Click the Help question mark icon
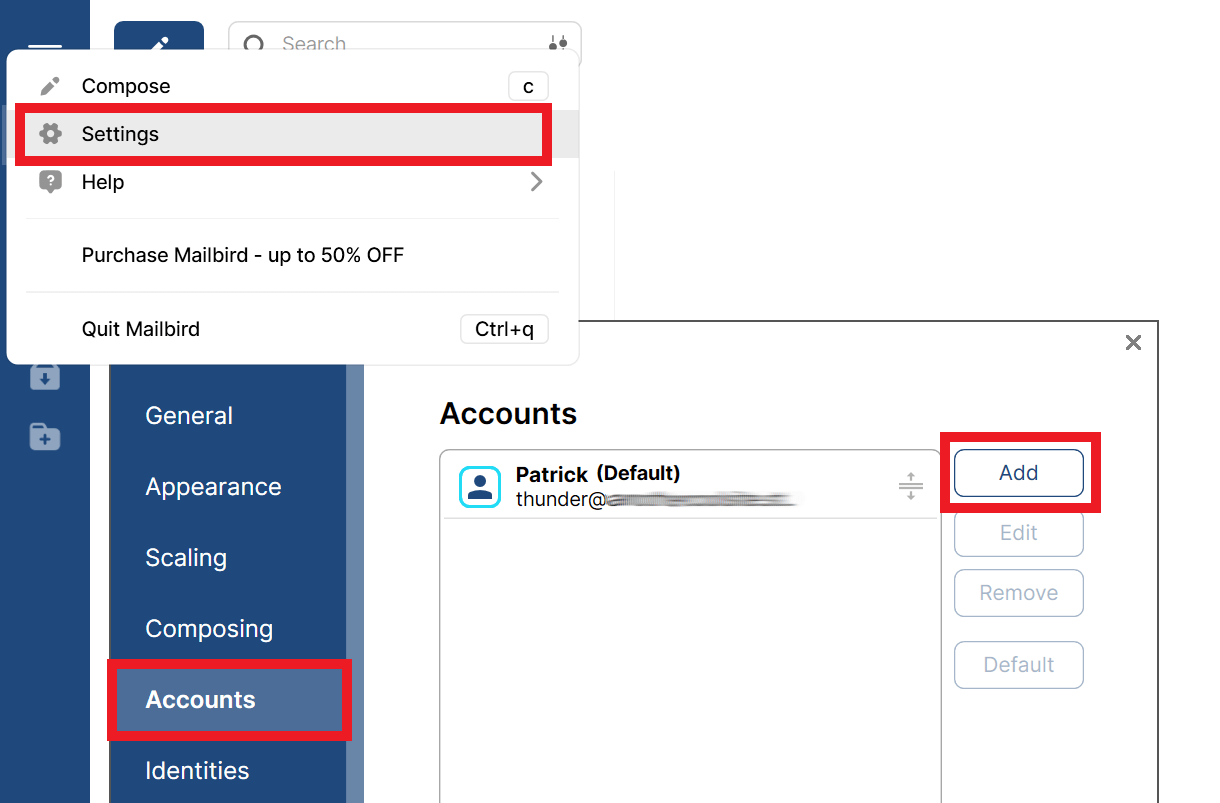Screen dimensions: 1220x803 (x=50, y=181)
